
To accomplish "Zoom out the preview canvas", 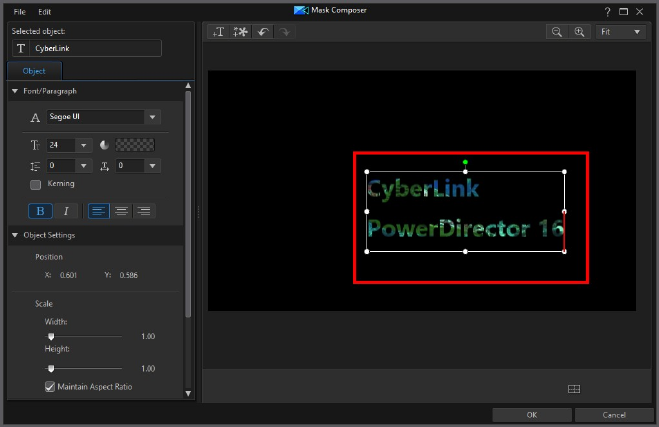I will click(557, 32).
